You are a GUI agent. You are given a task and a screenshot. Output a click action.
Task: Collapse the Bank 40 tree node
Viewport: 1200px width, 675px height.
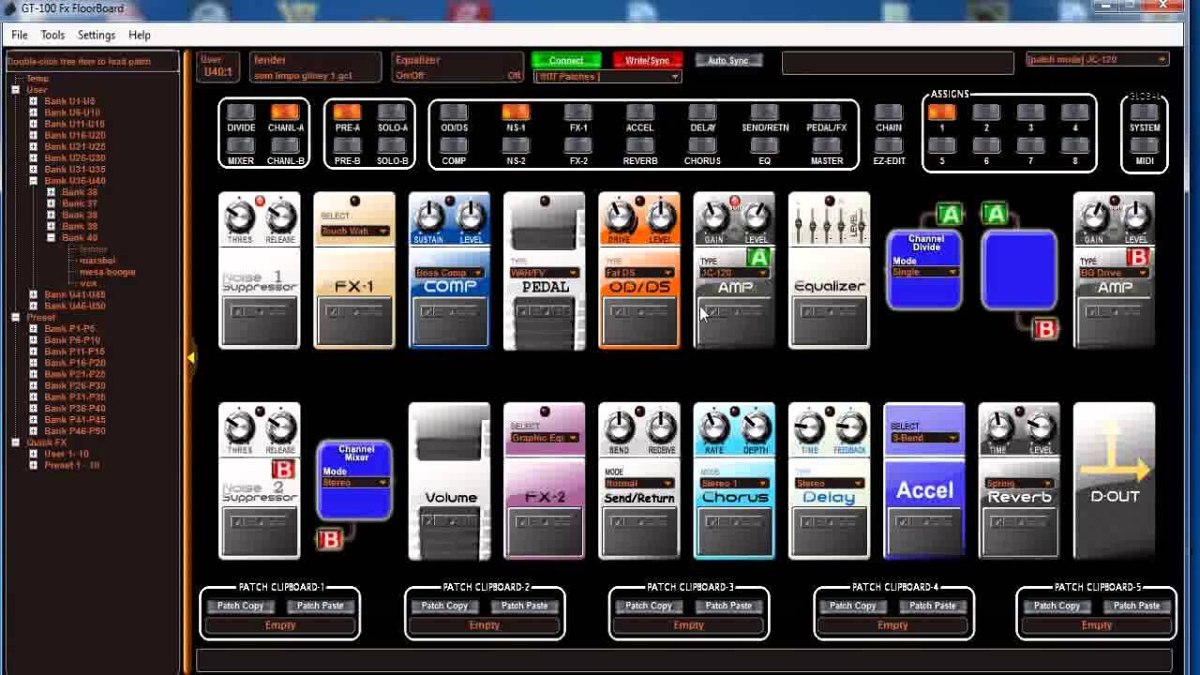(x=51, y=237)
